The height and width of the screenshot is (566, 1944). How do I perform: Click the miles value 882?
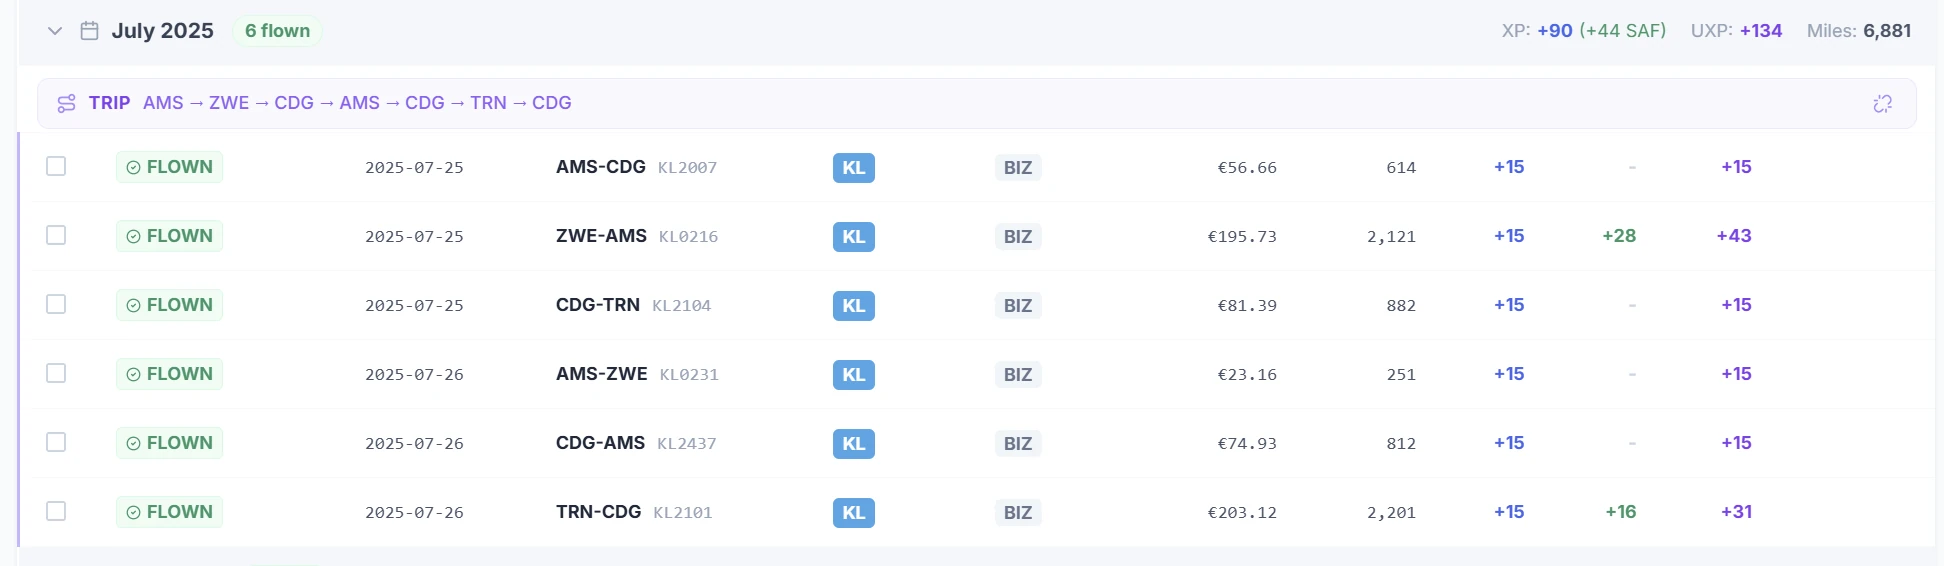pyautogui.click(x=1401, y=306)
